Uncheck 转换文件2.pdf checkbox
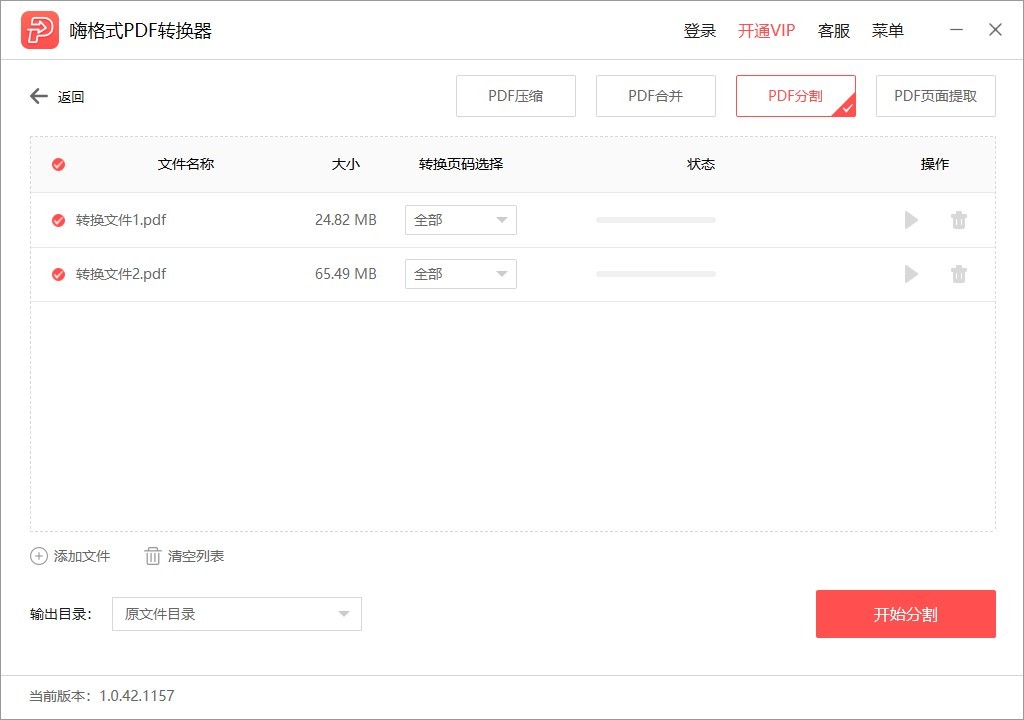Viewport: 1024px width, 720px height. [58, 274]
